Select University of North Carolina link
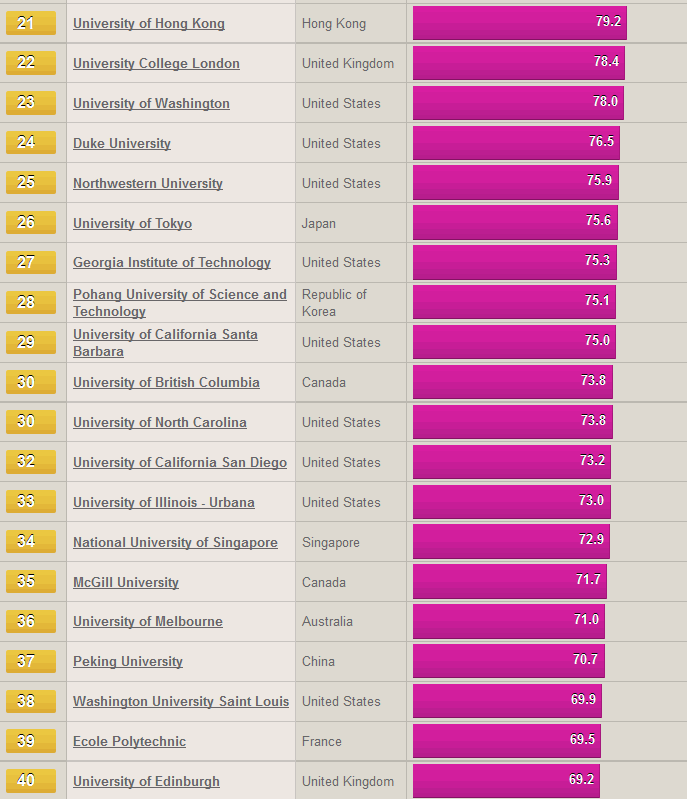 [x=160, y=422]
